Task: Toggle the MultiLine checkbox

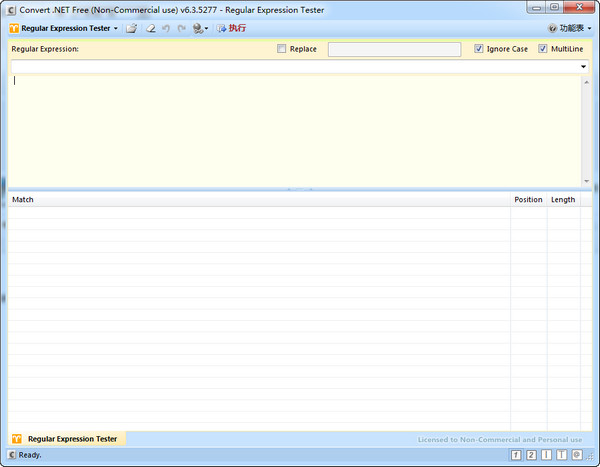Action: pos(543,49)
